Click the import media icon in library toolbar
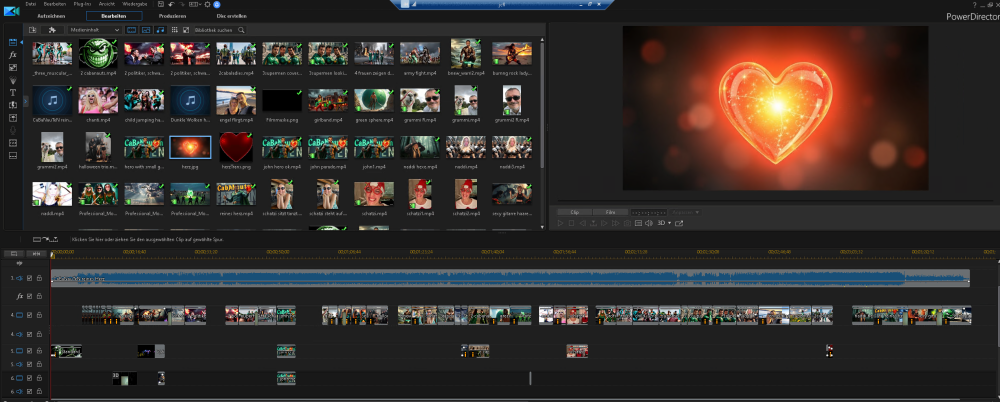The width and height of the screenshot is (1000, 402). 32,30
